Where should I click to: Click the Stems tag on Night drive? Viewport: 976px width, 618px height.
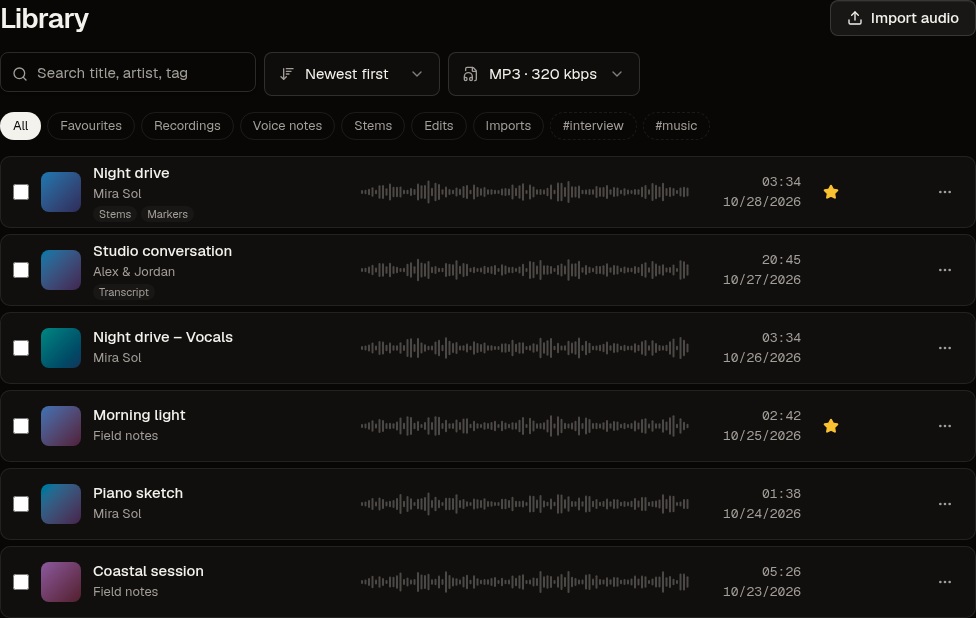click(115, 214)
